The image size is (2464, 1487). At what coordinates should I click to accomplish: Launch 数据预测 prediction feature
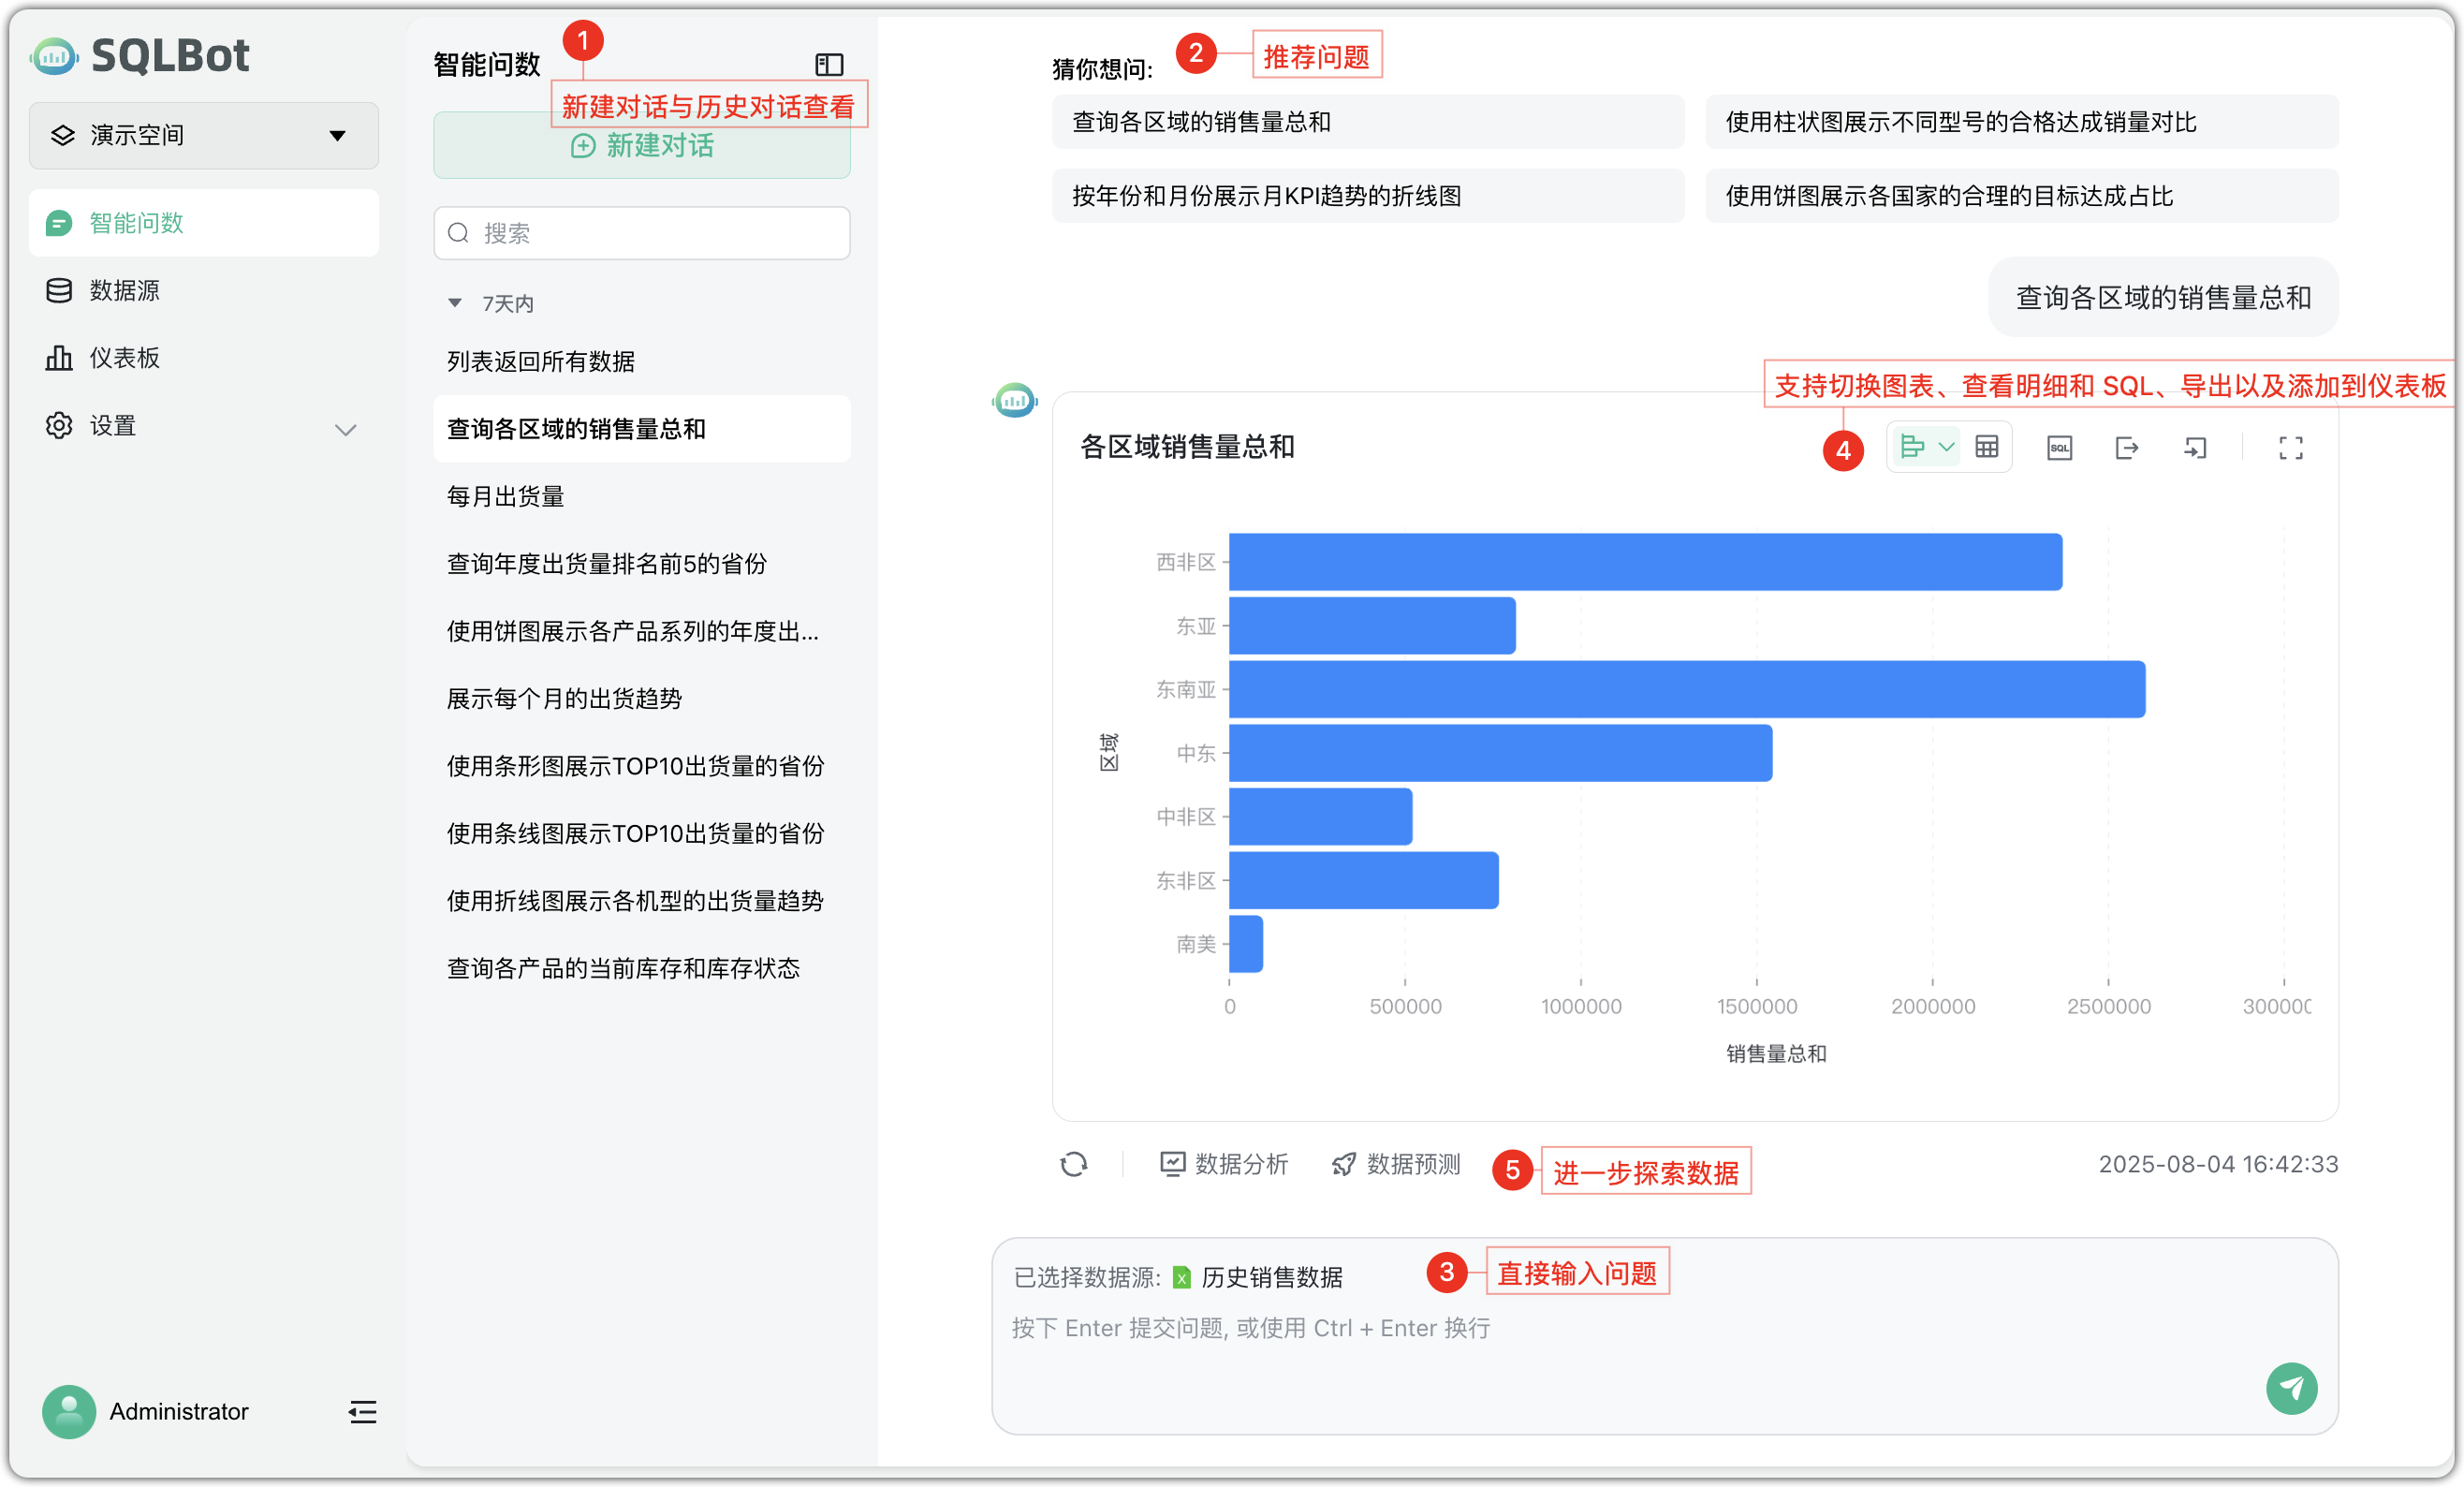[x=1396, y=1163]
